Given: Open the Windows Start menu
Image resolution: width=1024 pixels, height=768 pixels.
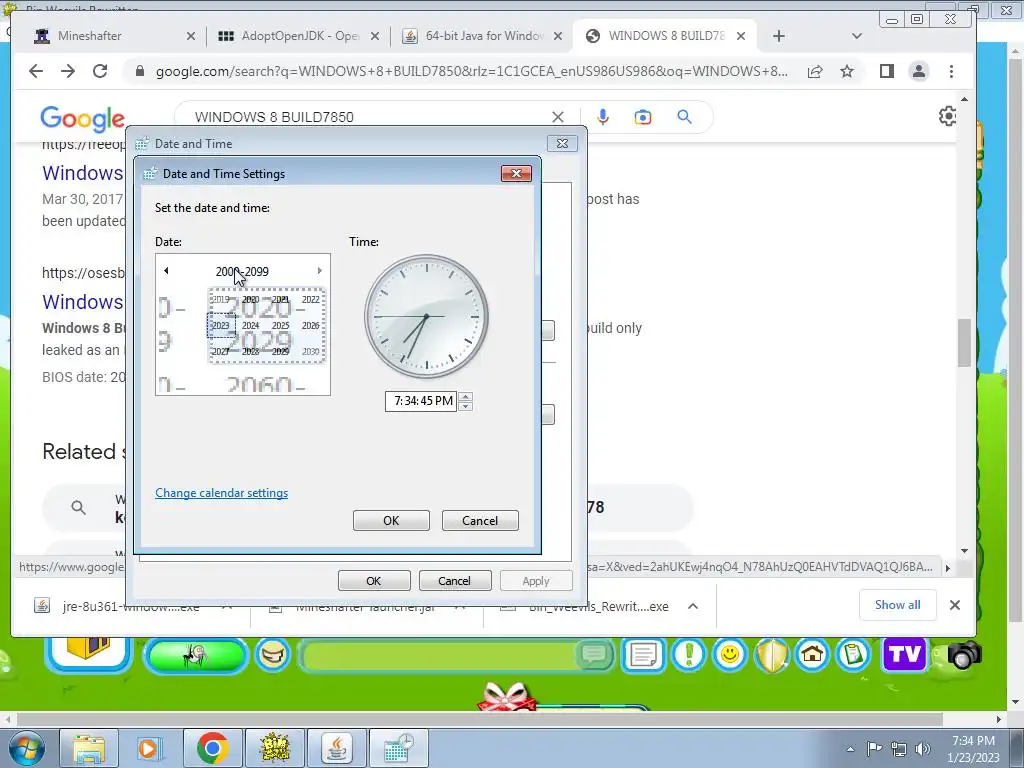Looking at the screenshot, I should [25, 748].
